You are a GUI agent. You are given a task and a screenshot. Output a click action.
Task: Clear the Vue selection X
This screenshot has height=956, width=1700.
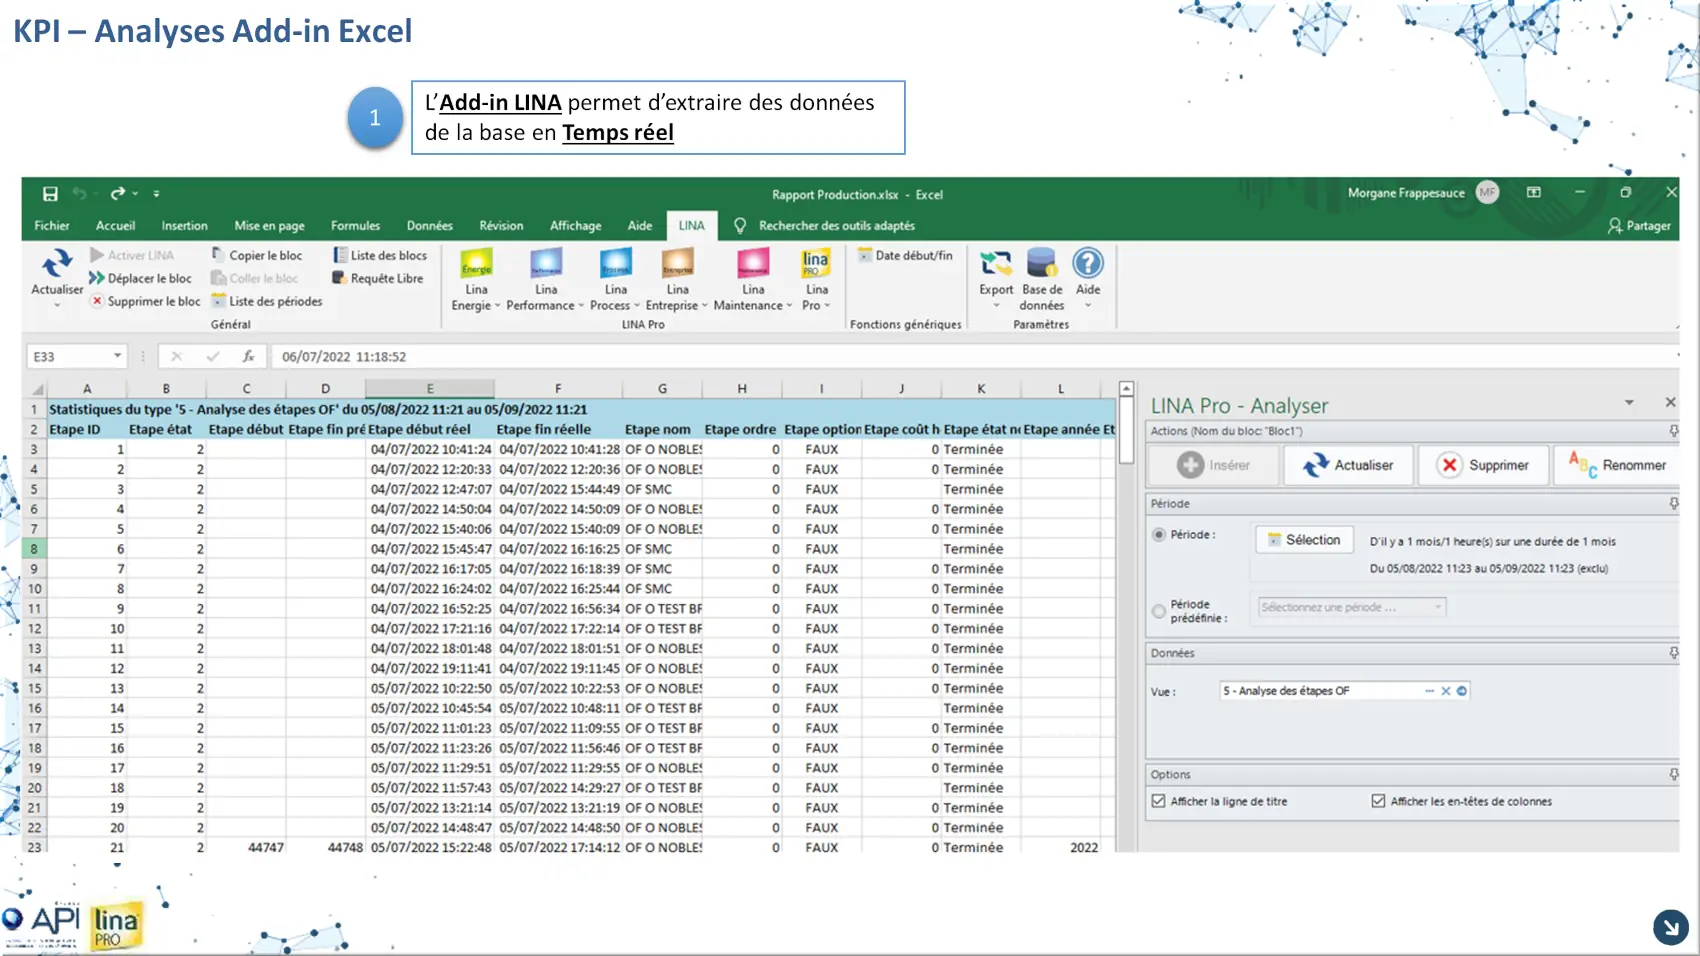1445,691
